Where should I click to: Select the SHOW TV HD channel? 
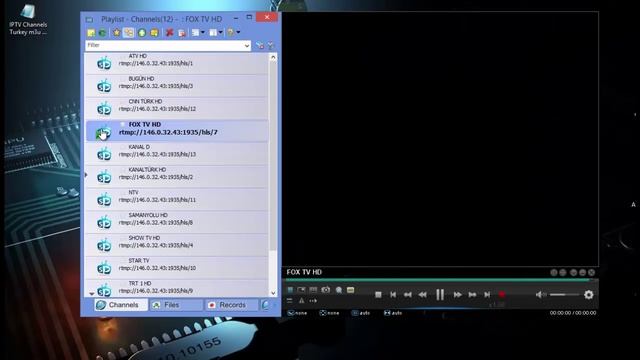click(177, 244)
